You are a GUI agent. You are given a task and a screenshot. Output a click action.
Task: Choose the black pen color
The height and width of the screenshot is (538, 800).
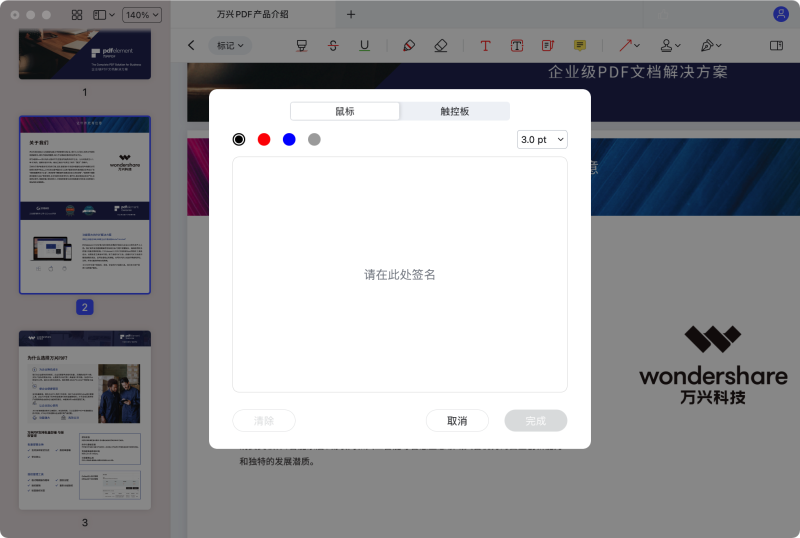pos(239,140)
